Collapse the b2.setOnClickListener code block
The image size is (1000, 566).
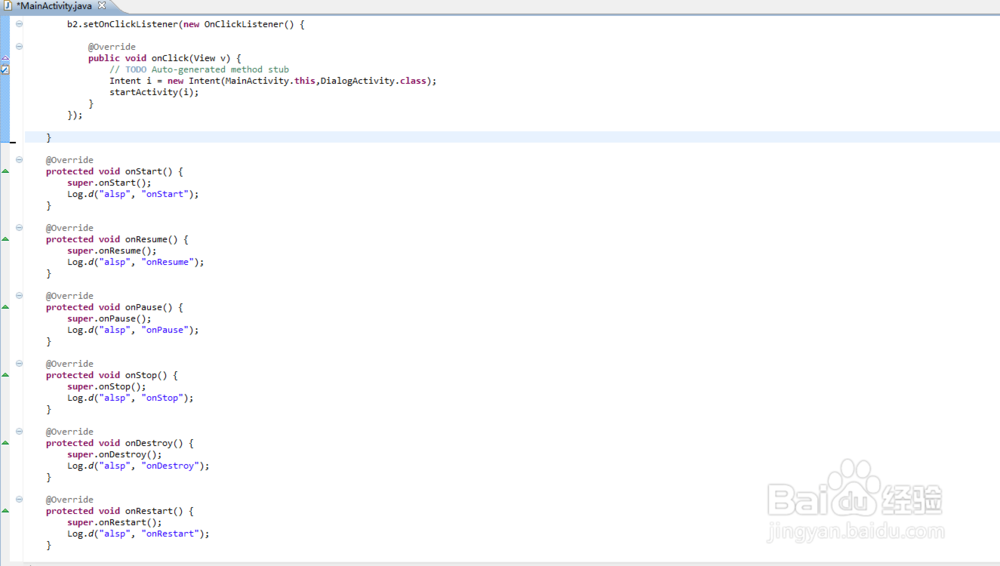19,24
